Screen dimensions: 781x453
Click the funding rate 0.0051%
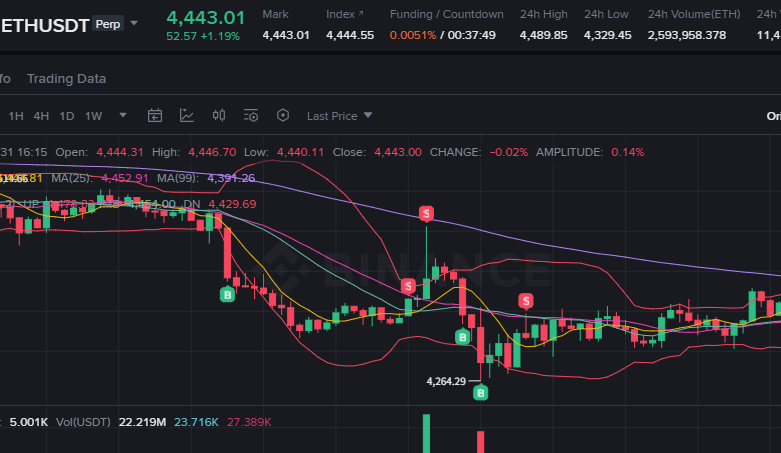pos(413,35)
